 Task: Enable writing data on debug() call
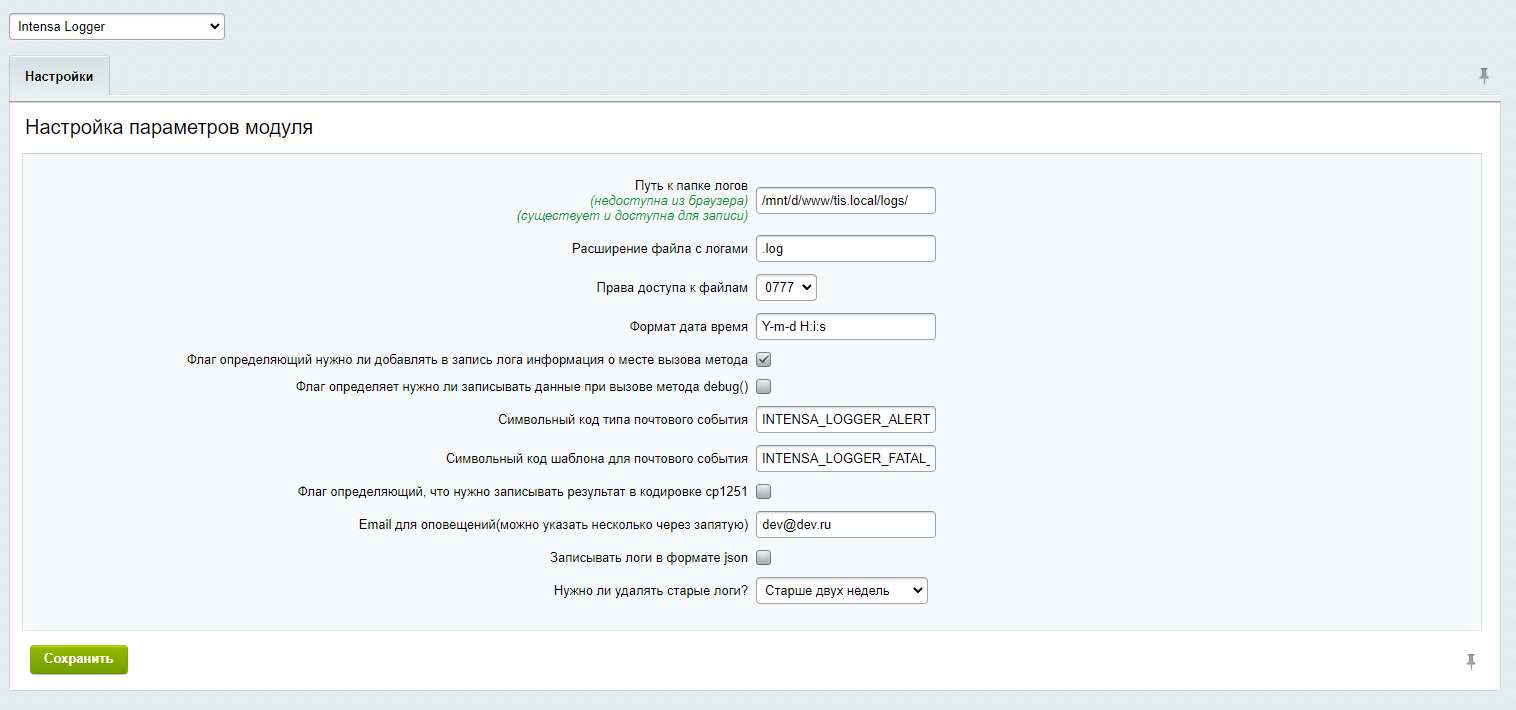(x=764, y=386)
